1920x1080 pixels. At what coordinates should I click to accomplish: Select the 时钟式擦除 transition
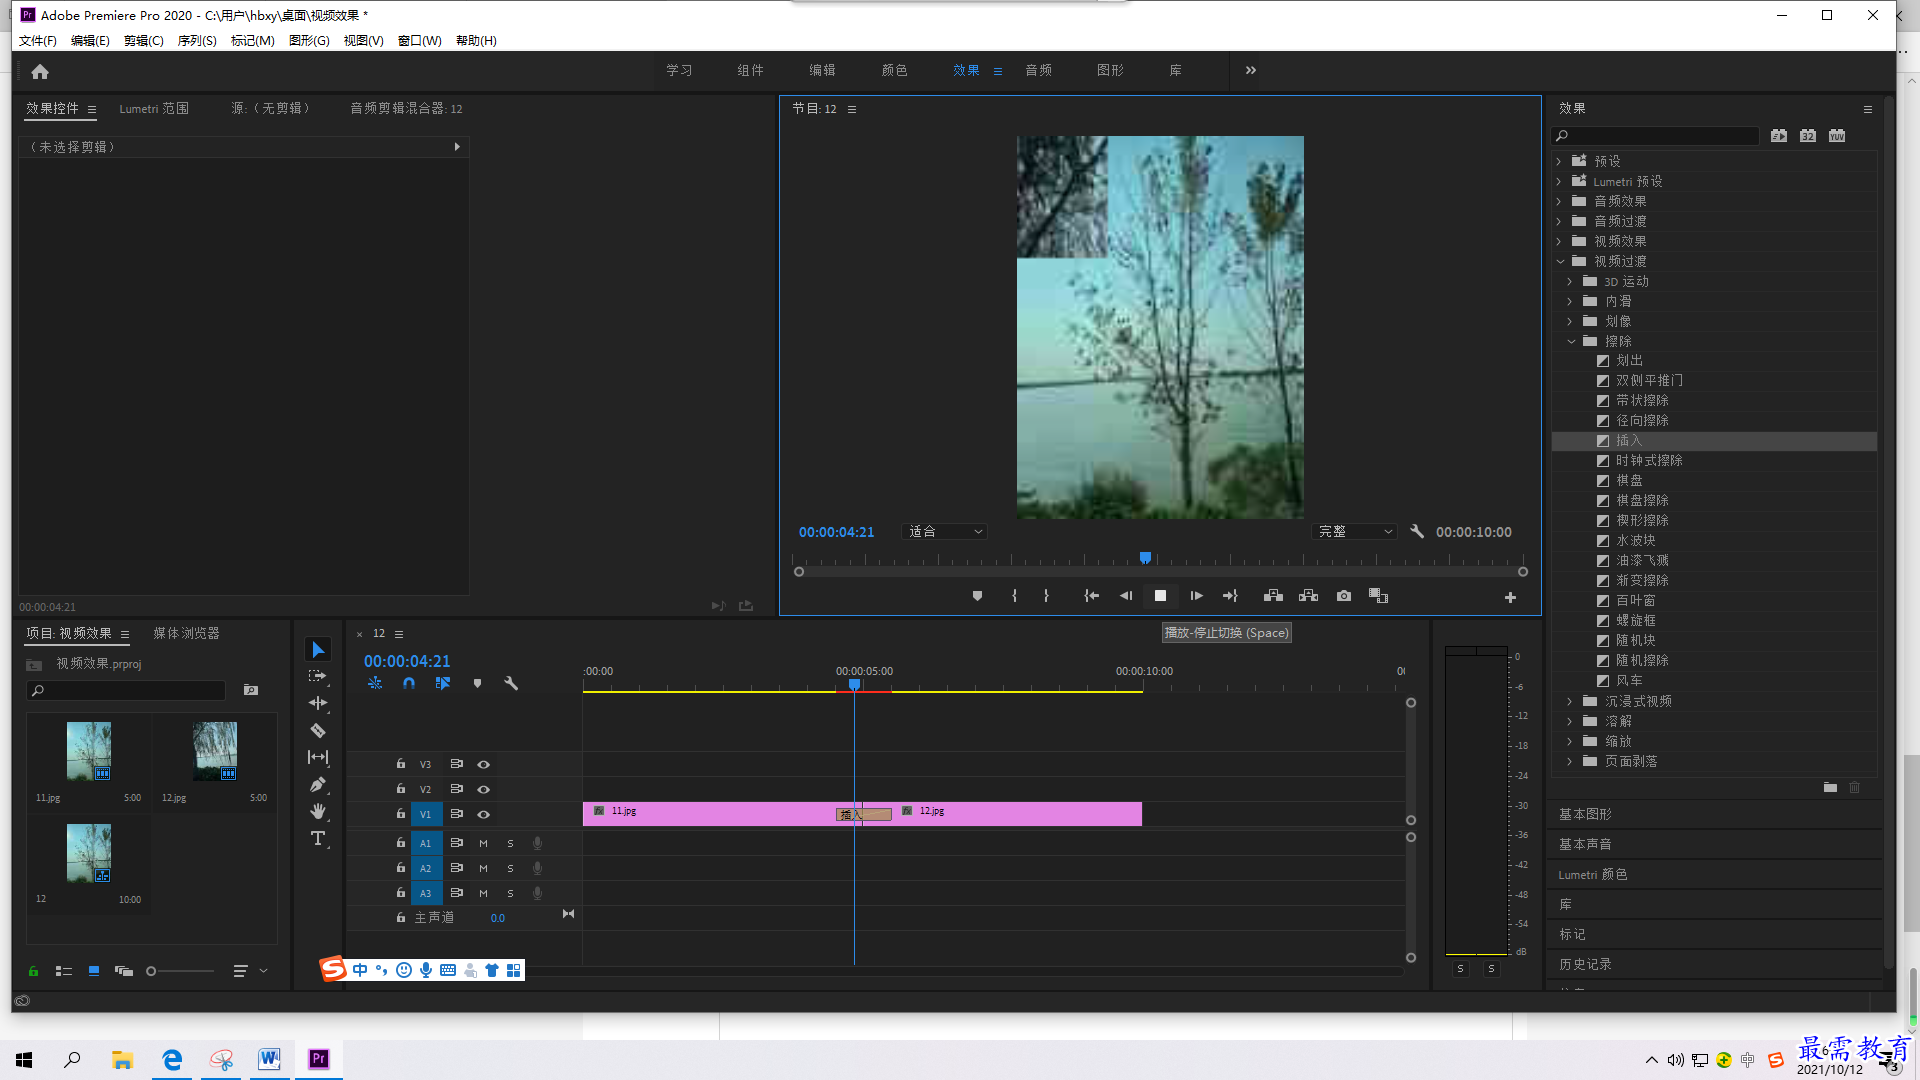1649,460
